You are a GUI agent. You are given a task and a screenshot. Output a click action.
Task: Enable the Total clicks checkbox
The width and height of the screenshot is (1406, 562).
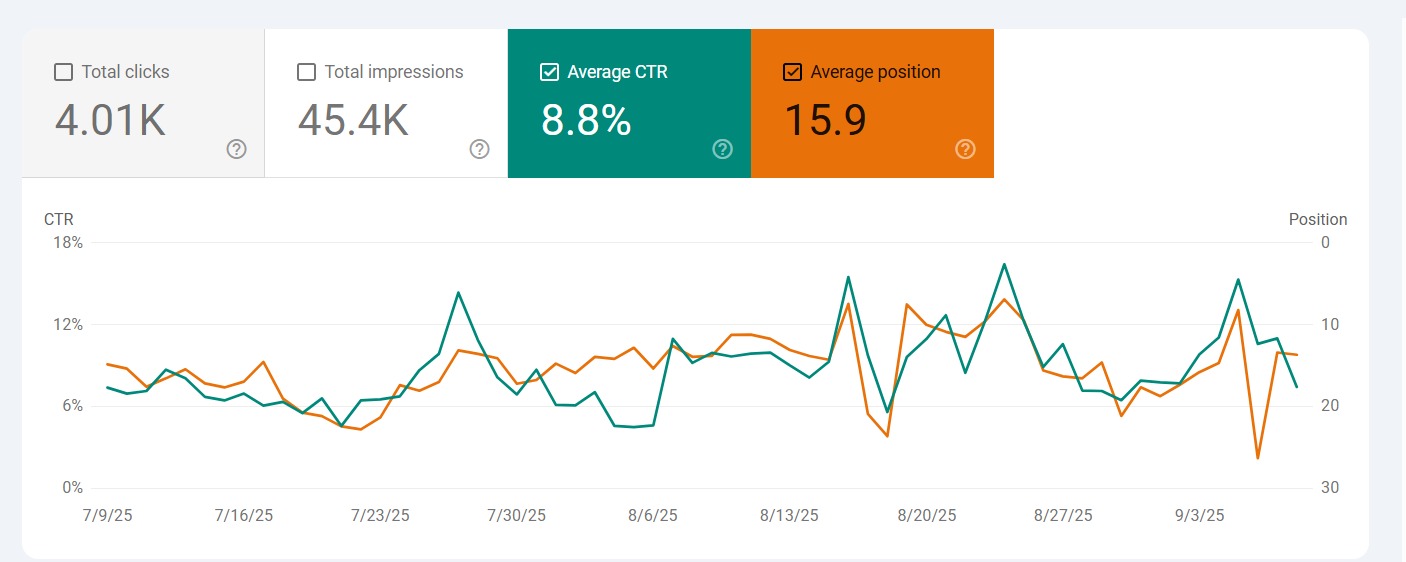(x=63, y=72)
